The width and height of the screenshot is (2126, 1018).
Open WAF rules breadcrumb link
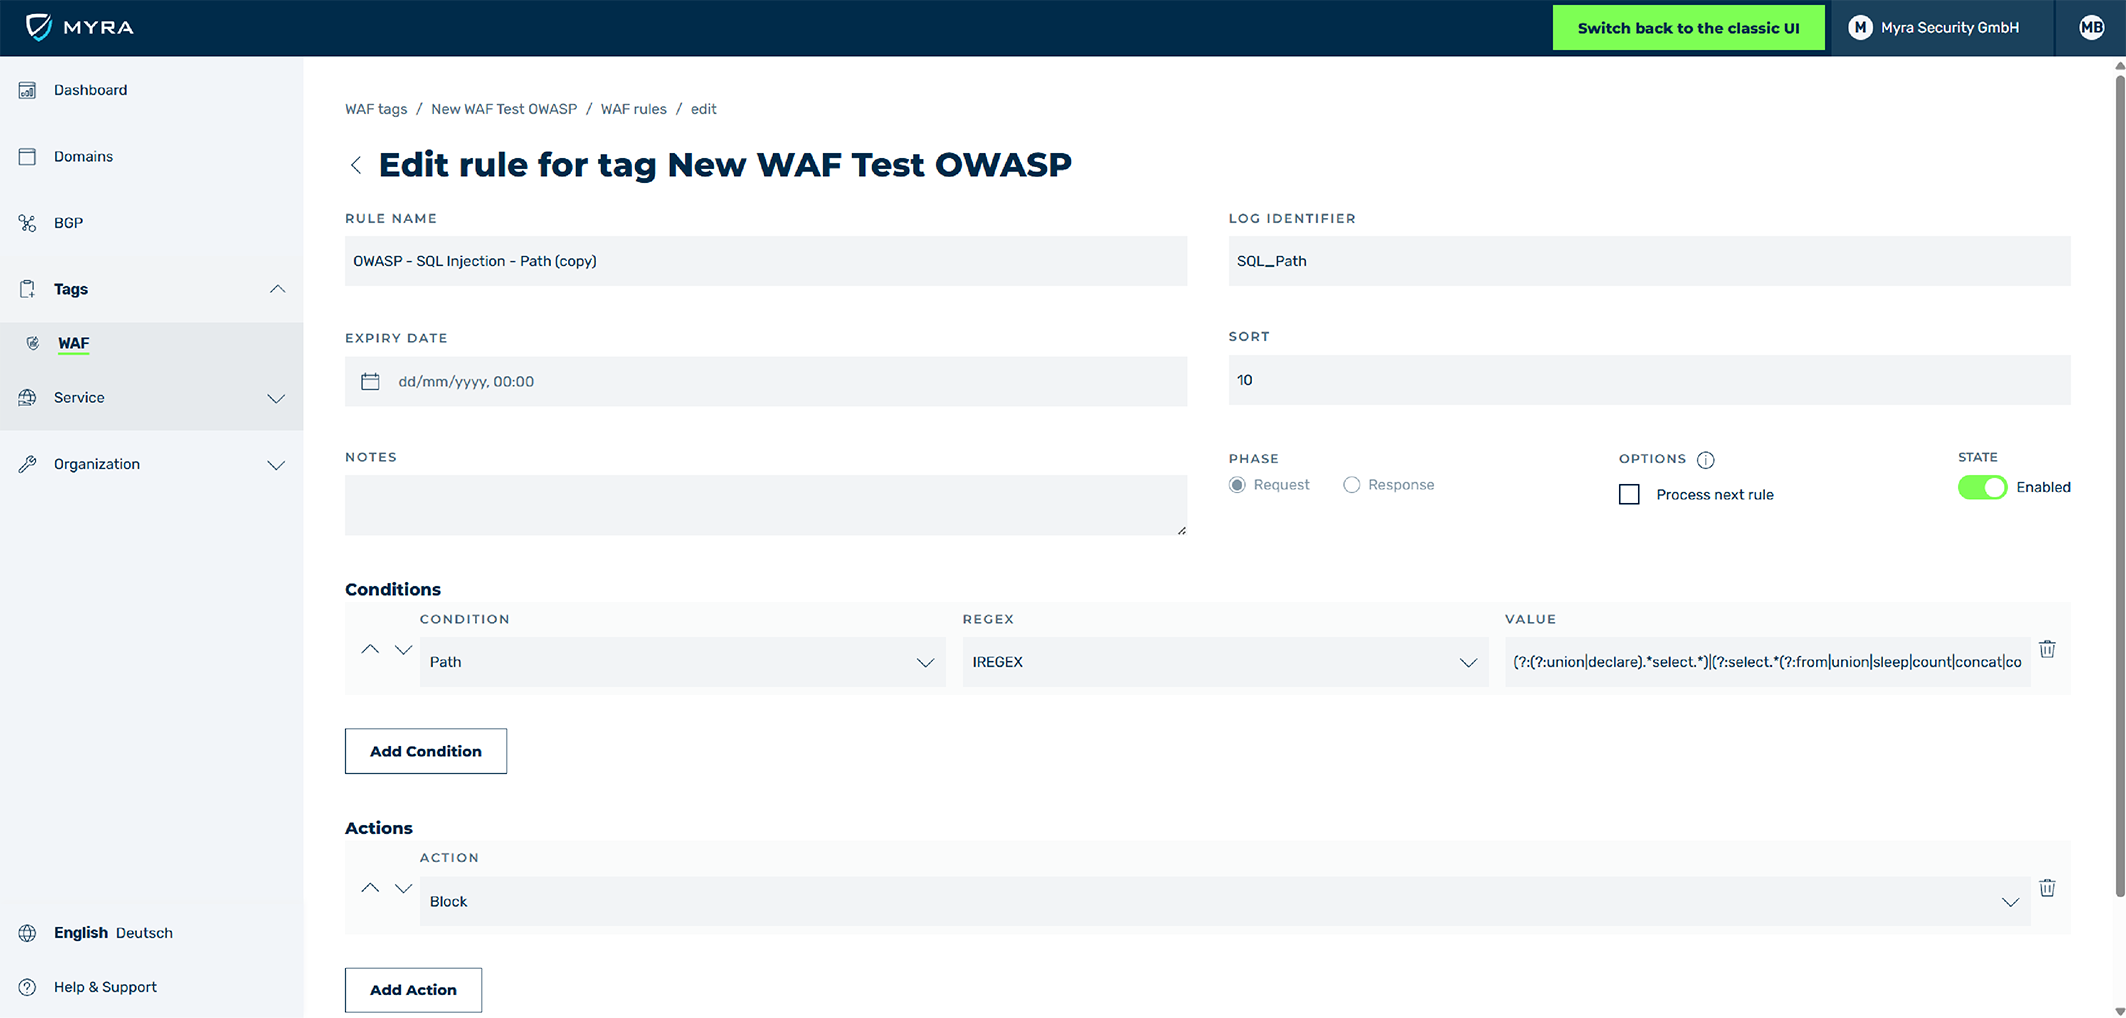633,109
